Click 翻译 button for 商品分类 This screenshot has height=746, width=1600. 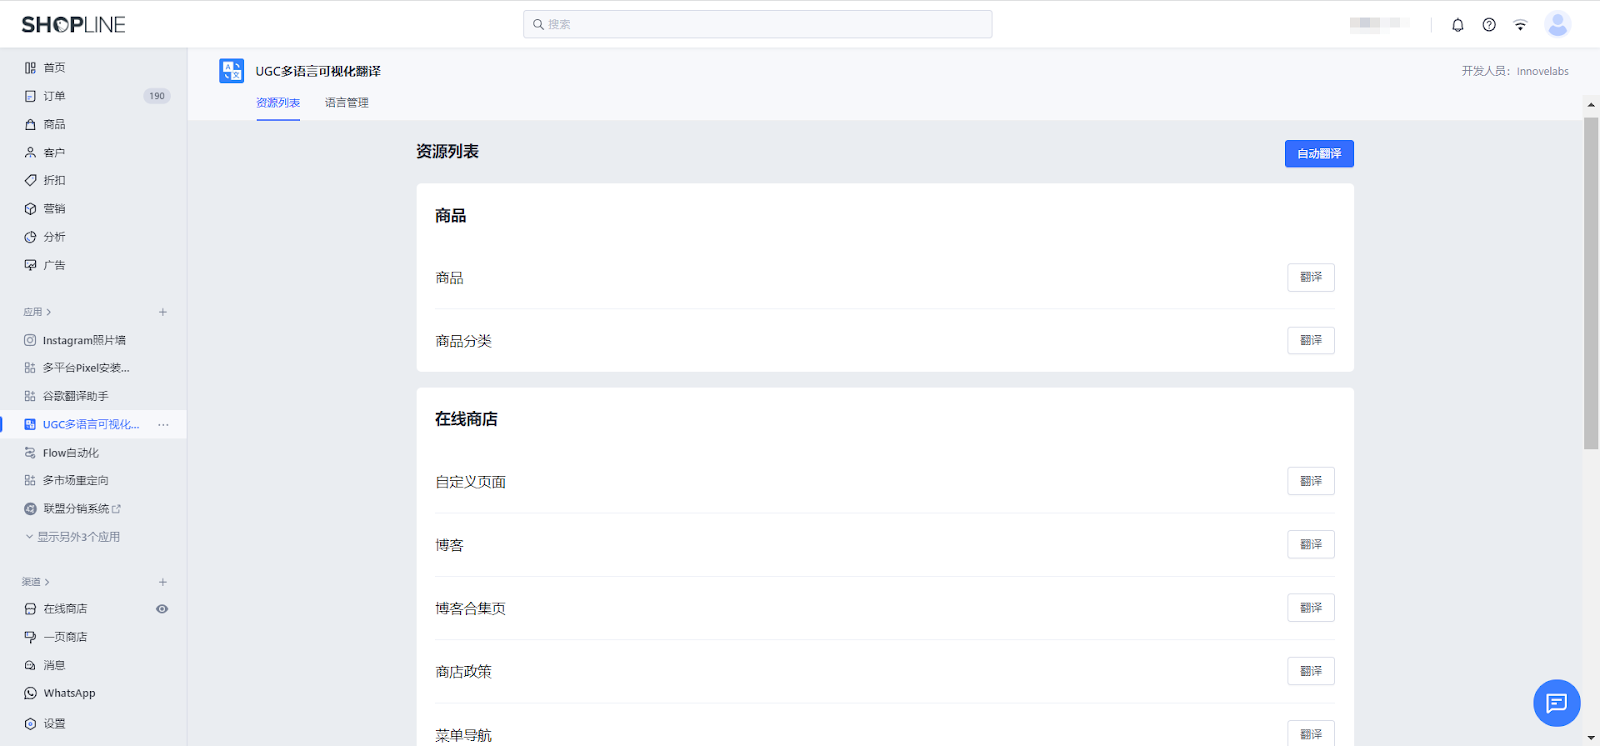coord(1310,341)
